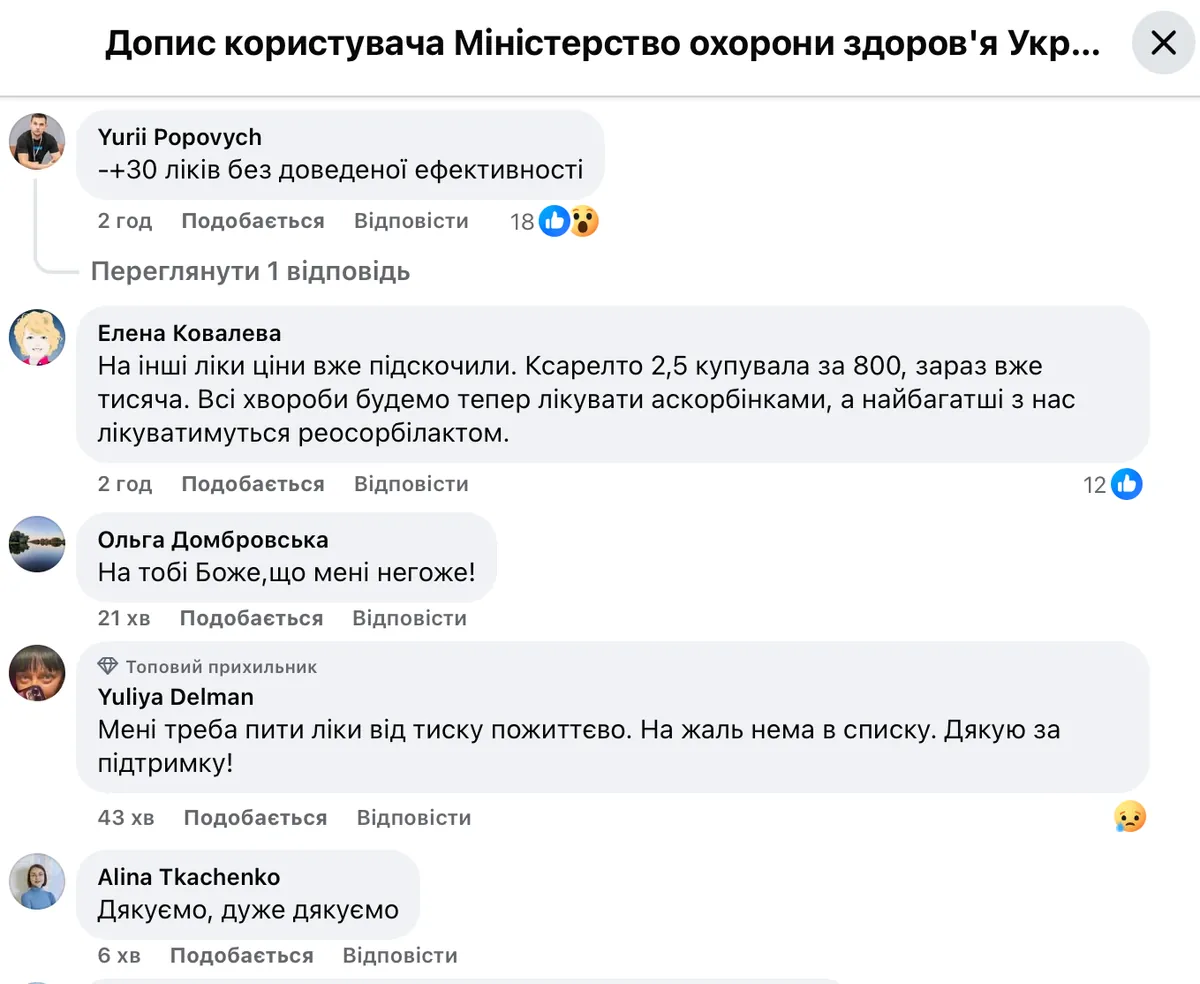This screenshot has height=984, width=1200.
Task: Click the like icon on Елена Ковалева's comment
Action: [x=1126, y=484]
